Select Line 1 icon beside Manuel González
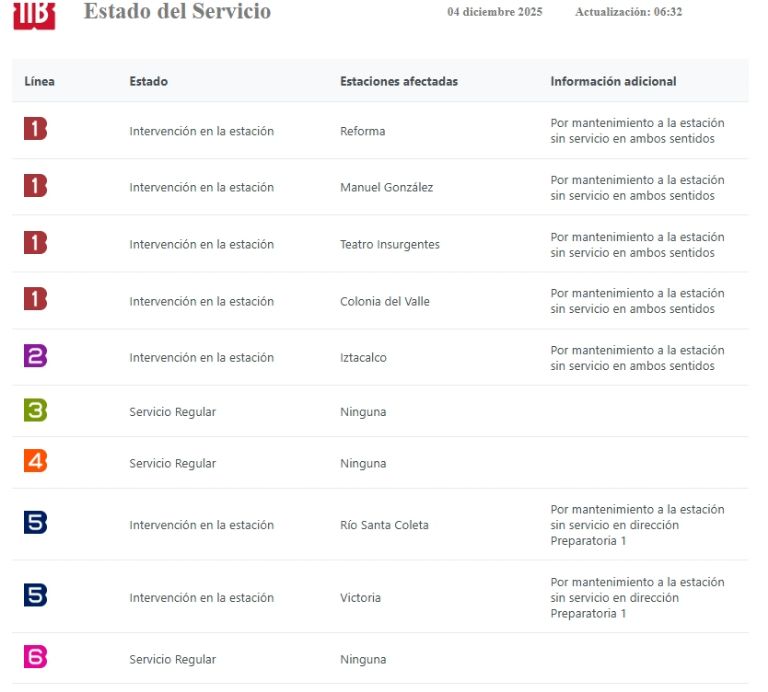The height and width of the screenshot is (692, 768). click(x=35, y=185)
